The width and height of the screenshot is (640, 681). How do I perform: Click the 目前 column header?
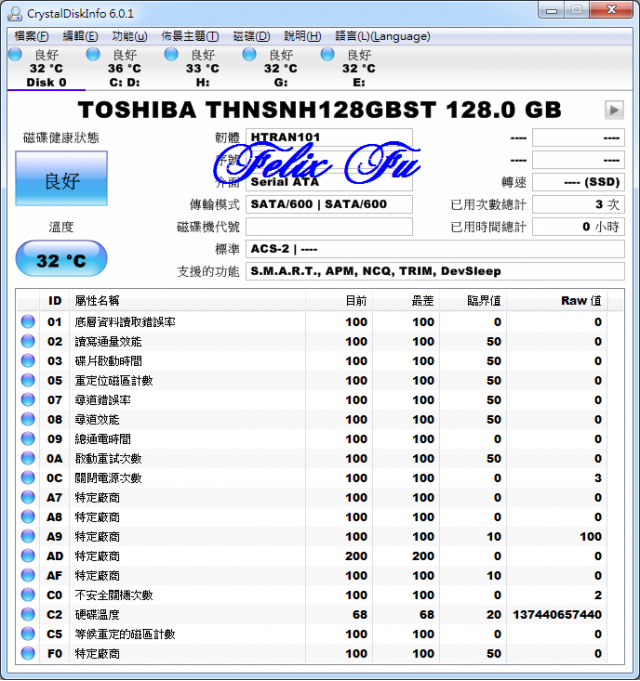point(339,301)
